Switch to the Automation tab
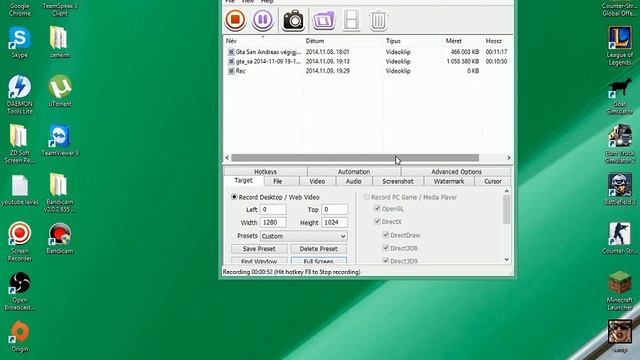The image size is (640, 360). point(354,171)
